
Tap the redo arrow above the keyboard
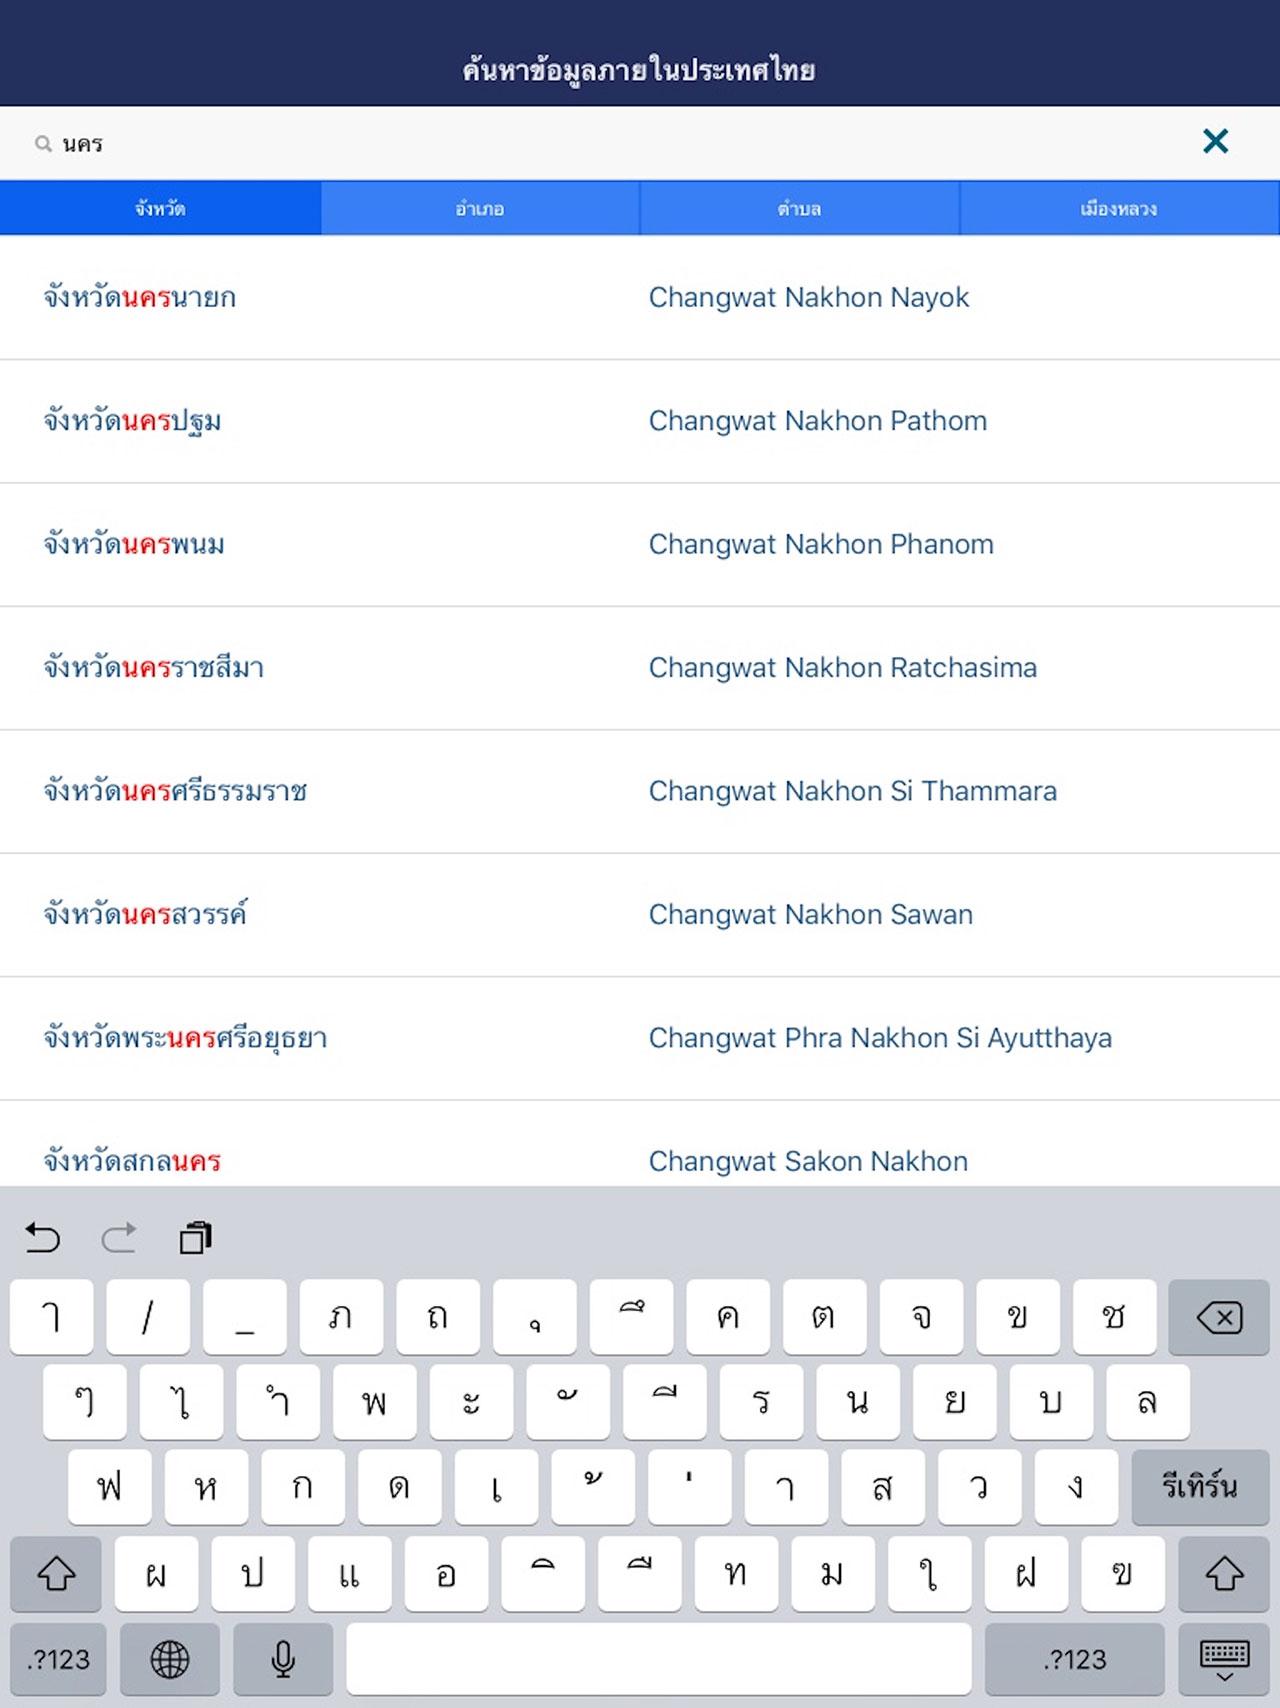coord(119,1238)
